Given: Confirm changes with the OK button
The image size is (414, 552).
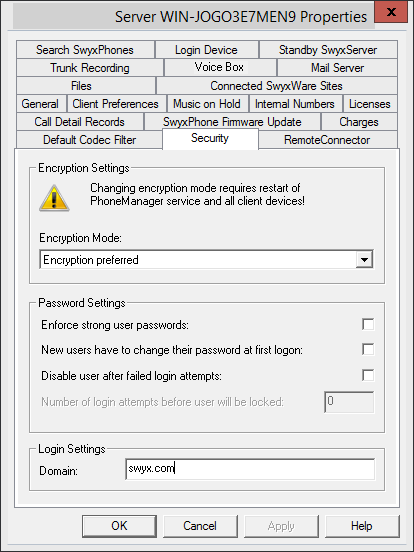Looking at the screenshot, I should point(119,526).
